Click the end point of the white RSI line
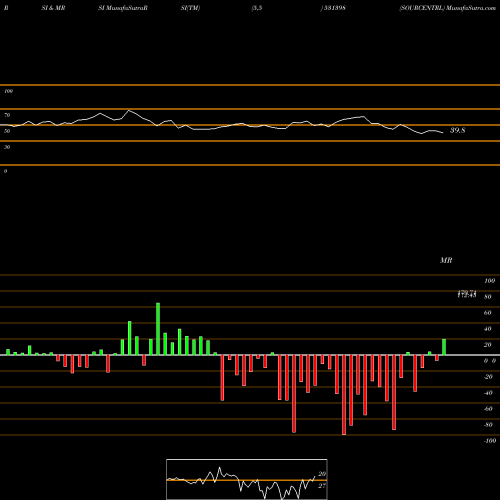This screenshot has height=500, width=500. (443, 133)
